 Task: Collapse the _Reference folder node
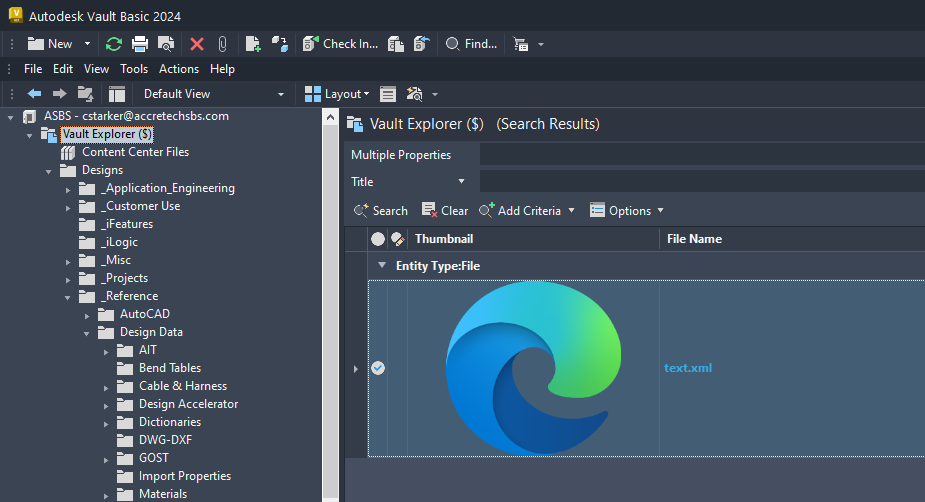[x=68, y=298]
